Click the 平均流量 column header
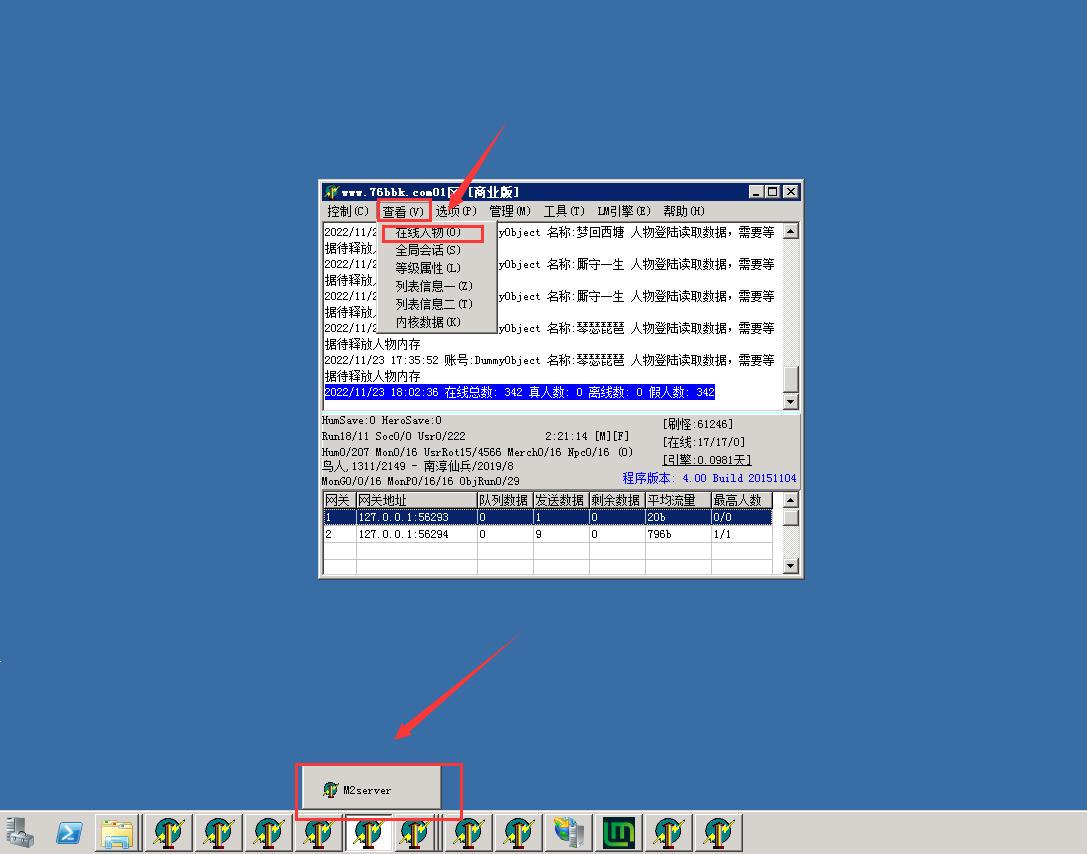 678,500
